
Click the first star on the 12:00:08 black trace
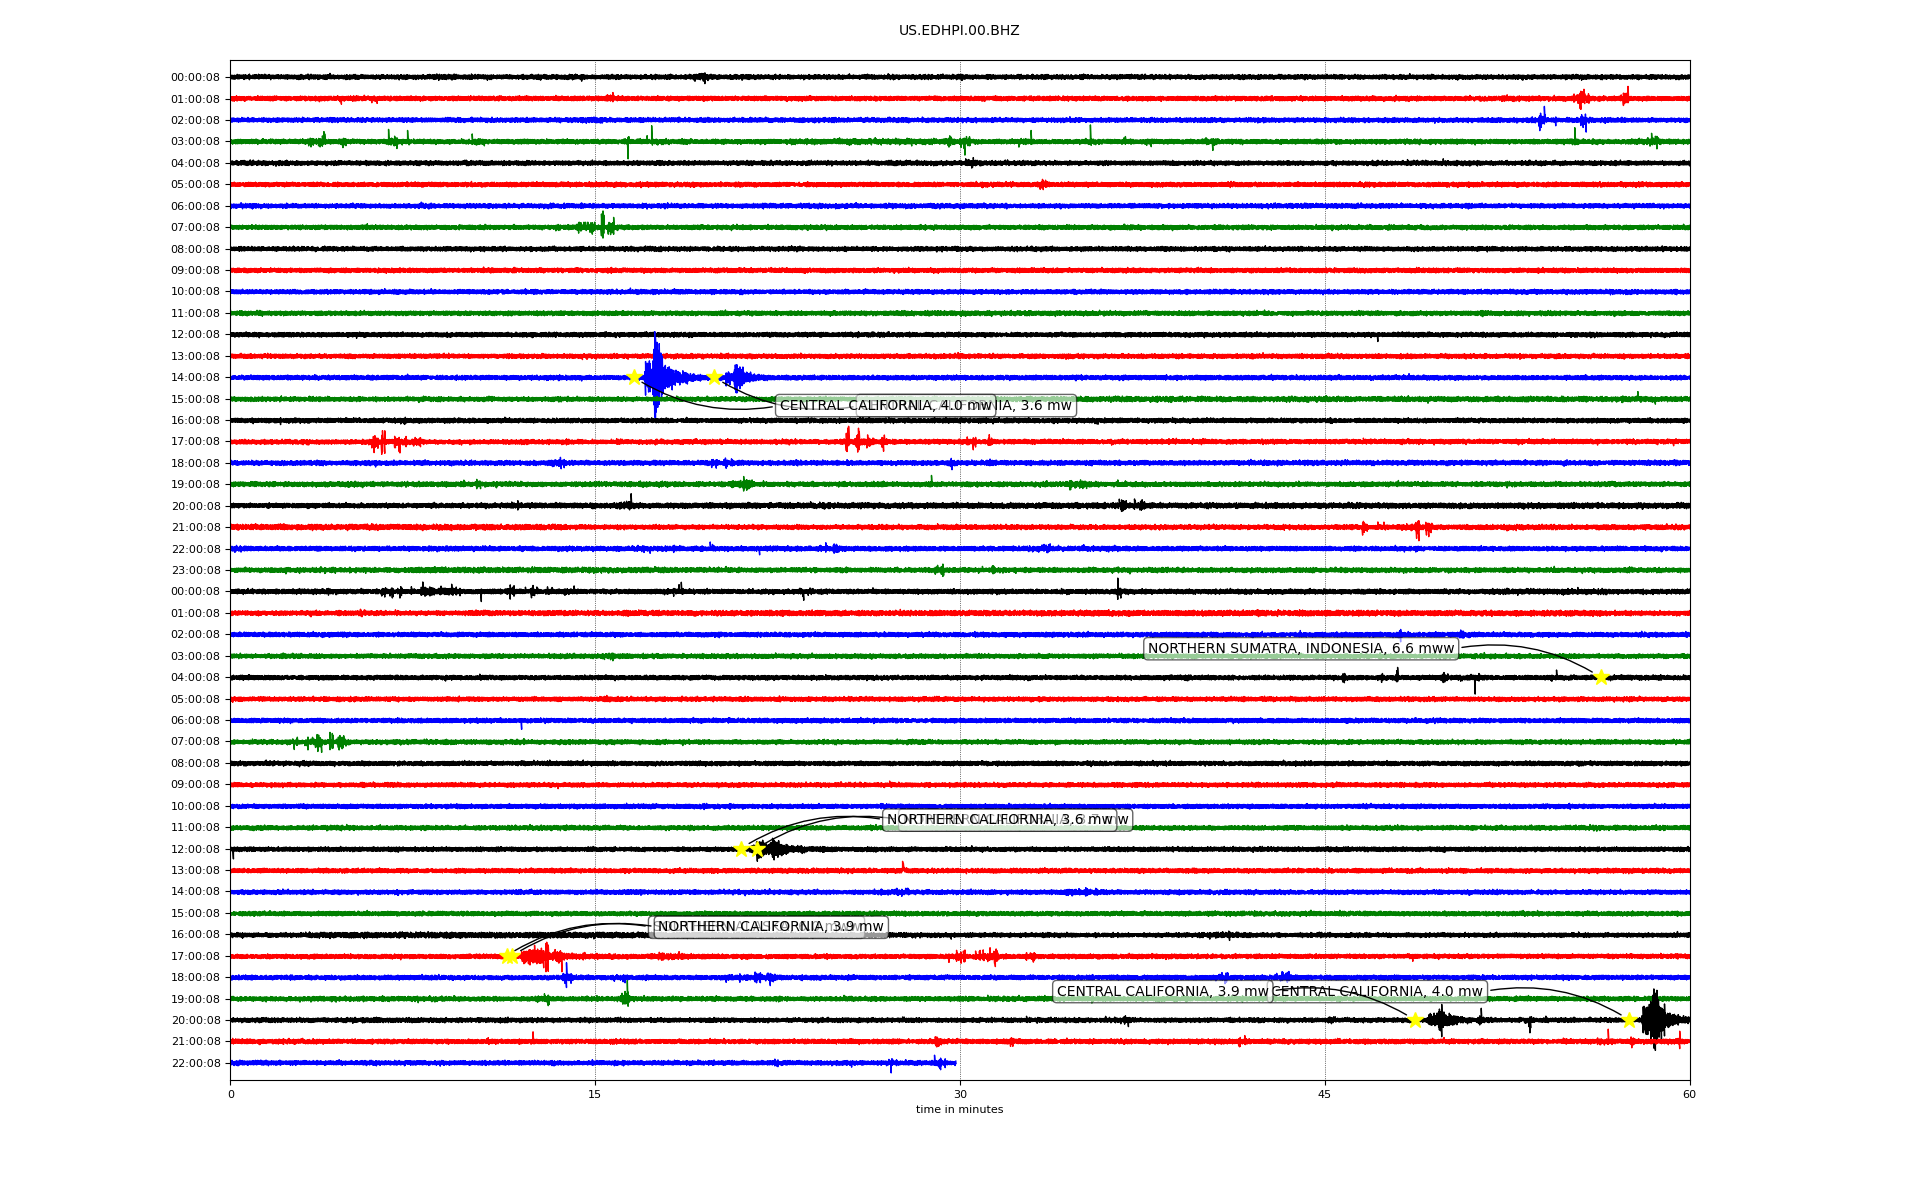tap(741, 849)
